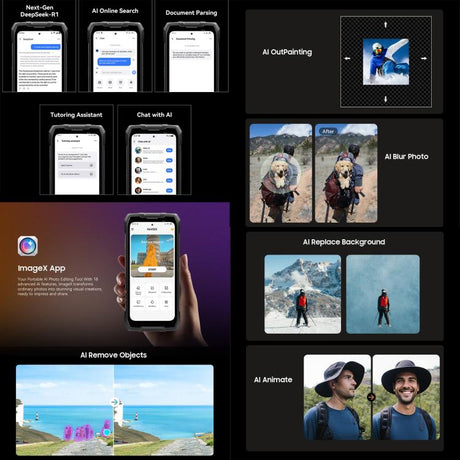
Task: Tap the blue send icon in AI Online Search
Action: pyautogui.click(x=134, y=72)
